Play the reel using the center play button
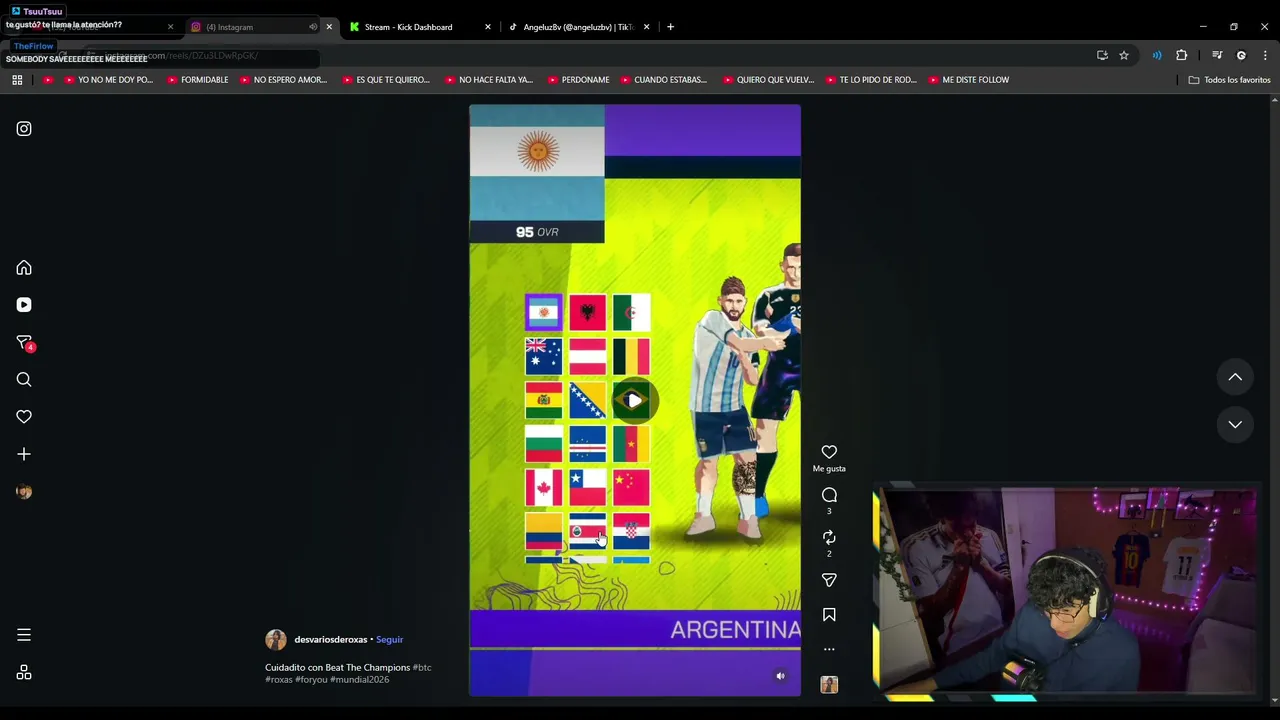1280x720 pixels. [635, 401]
